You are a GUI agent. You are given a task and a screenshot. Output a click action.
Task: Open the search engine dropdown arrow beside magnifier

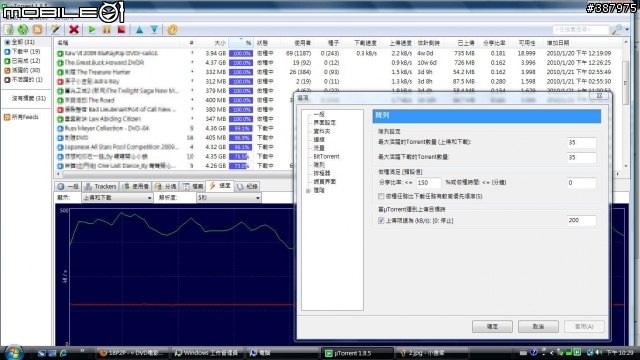pyautogui.click(x=627, y=29)
